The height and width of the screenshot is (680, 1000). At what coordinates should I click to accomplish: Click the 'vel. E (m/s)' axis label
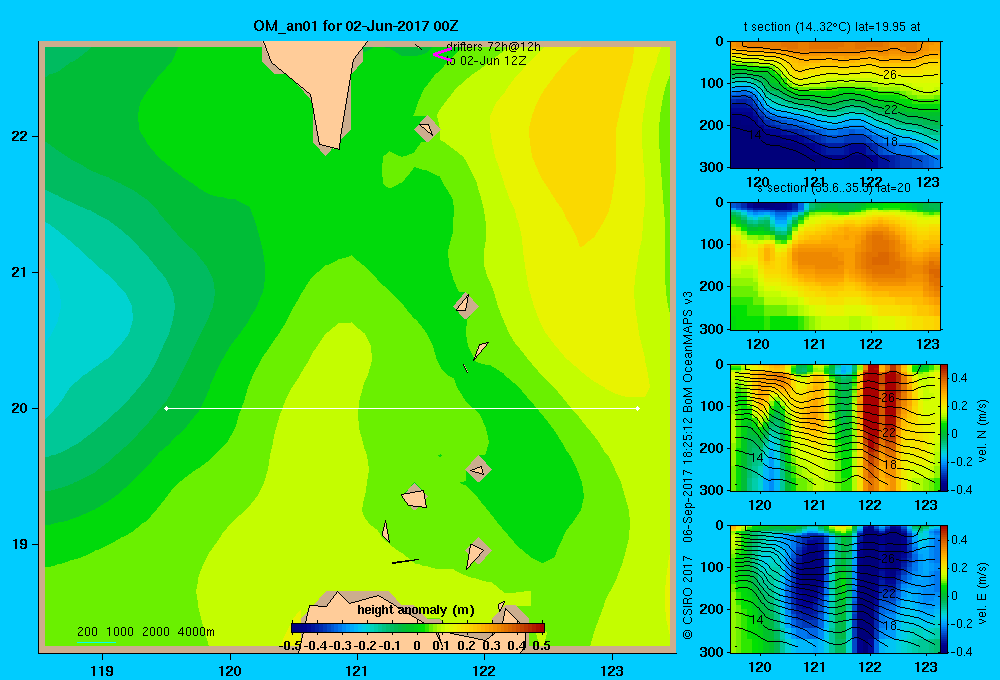tap(982, 593)
